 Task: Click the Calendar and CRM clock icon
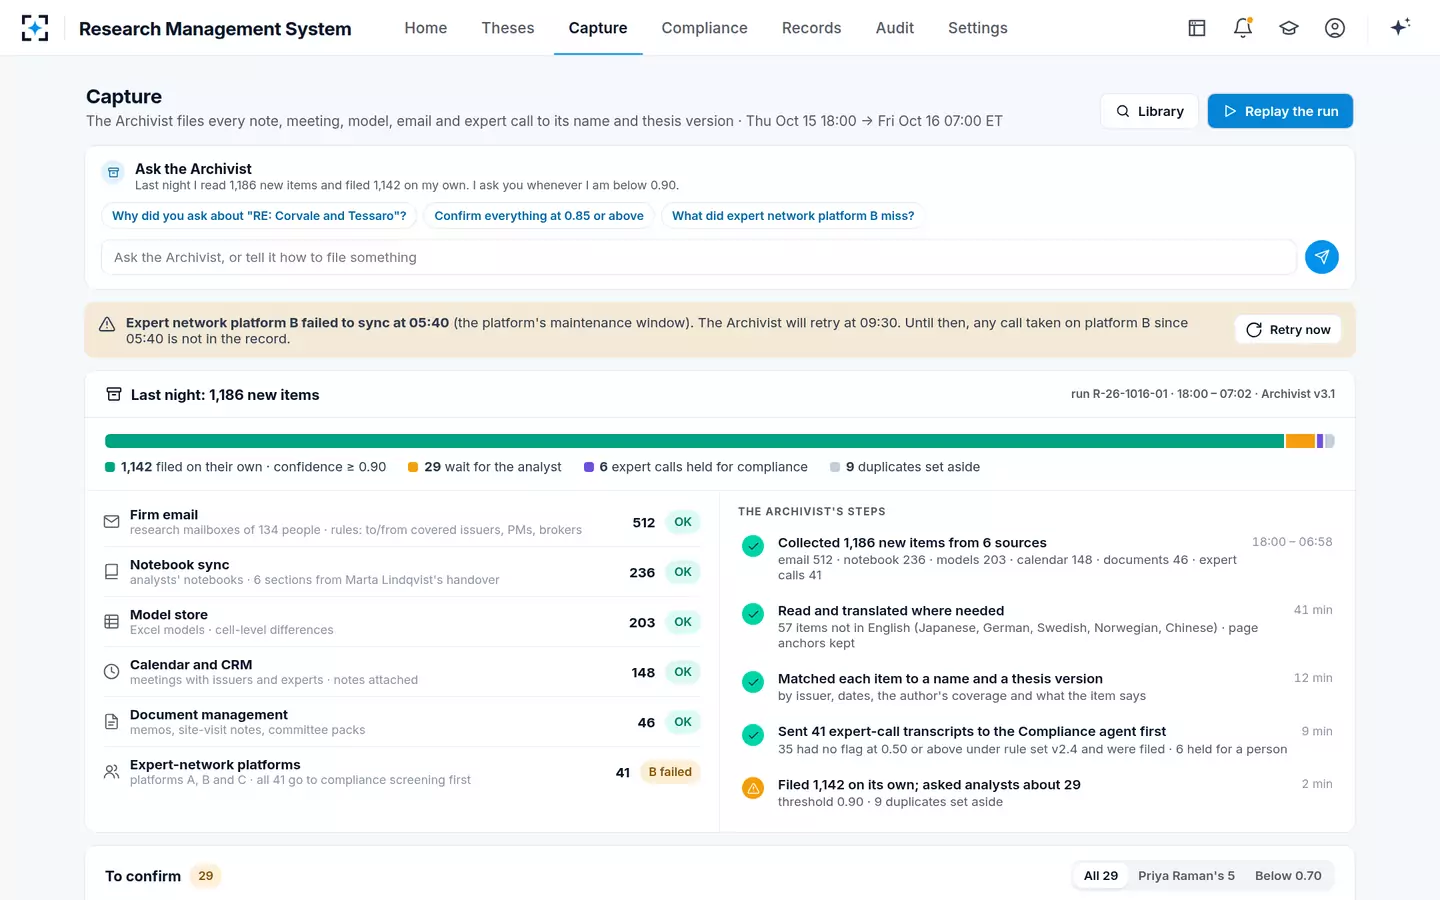click(x=112, y=672)
